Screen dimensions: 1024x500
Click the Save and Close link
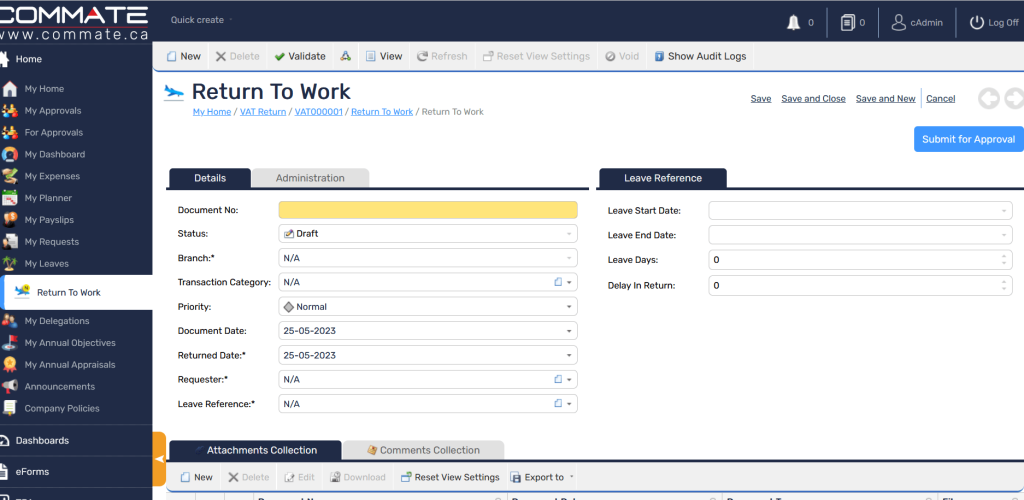pos(813,99)
